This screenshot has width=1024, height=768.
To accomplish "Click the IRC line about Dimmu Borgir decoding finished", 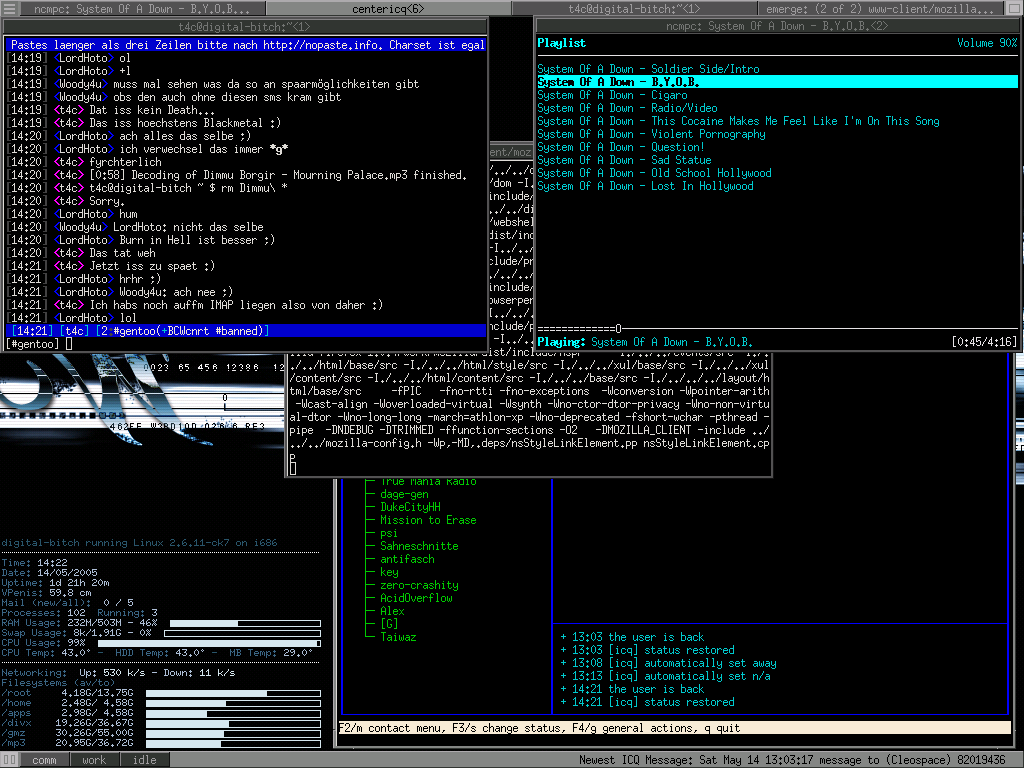I will (237, 175).
